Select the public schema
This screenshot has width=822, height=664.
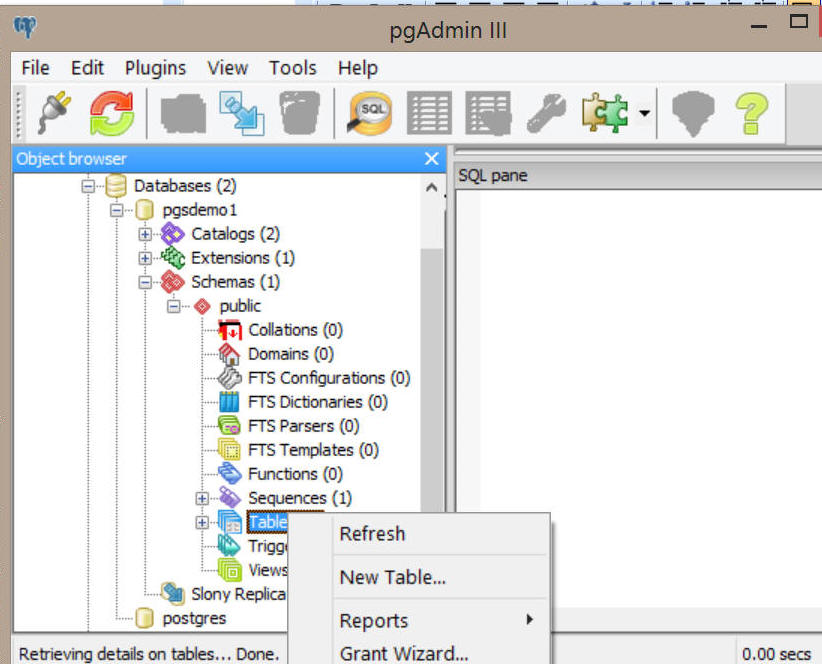click(240, 307)
